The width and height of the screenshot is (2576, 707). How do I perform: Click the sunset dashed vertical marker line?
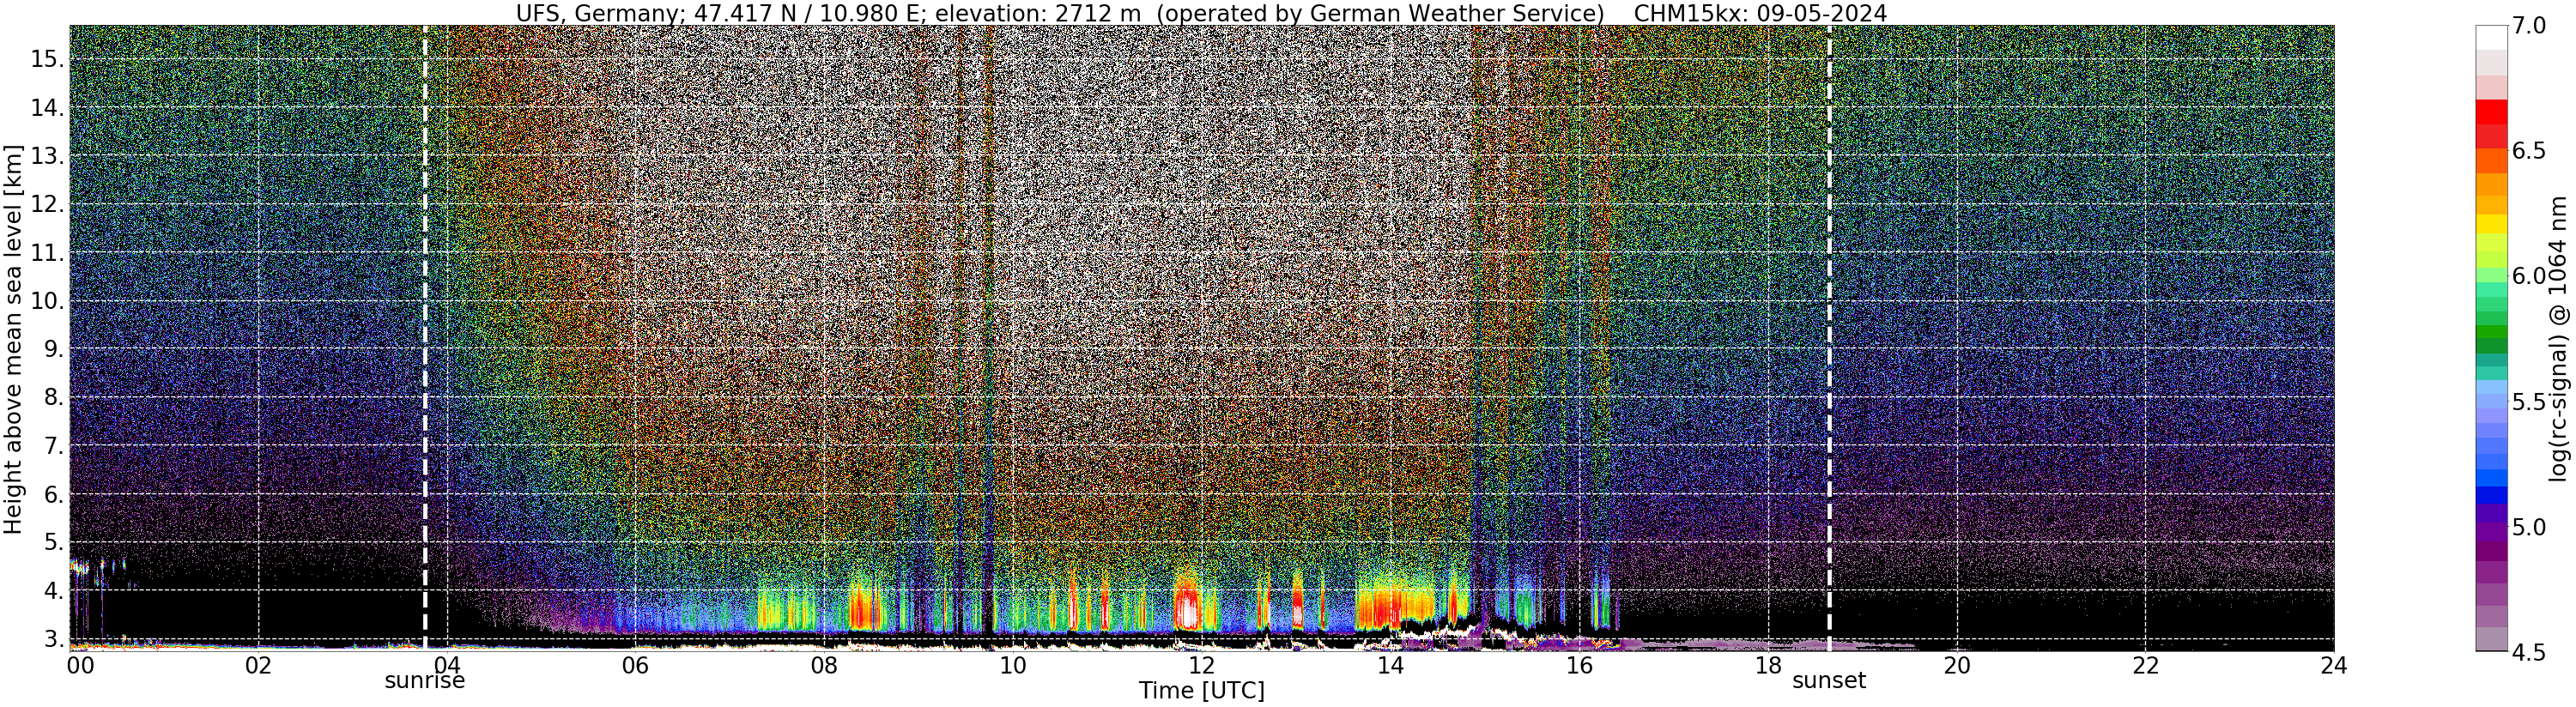click(x=1830, y=338)
